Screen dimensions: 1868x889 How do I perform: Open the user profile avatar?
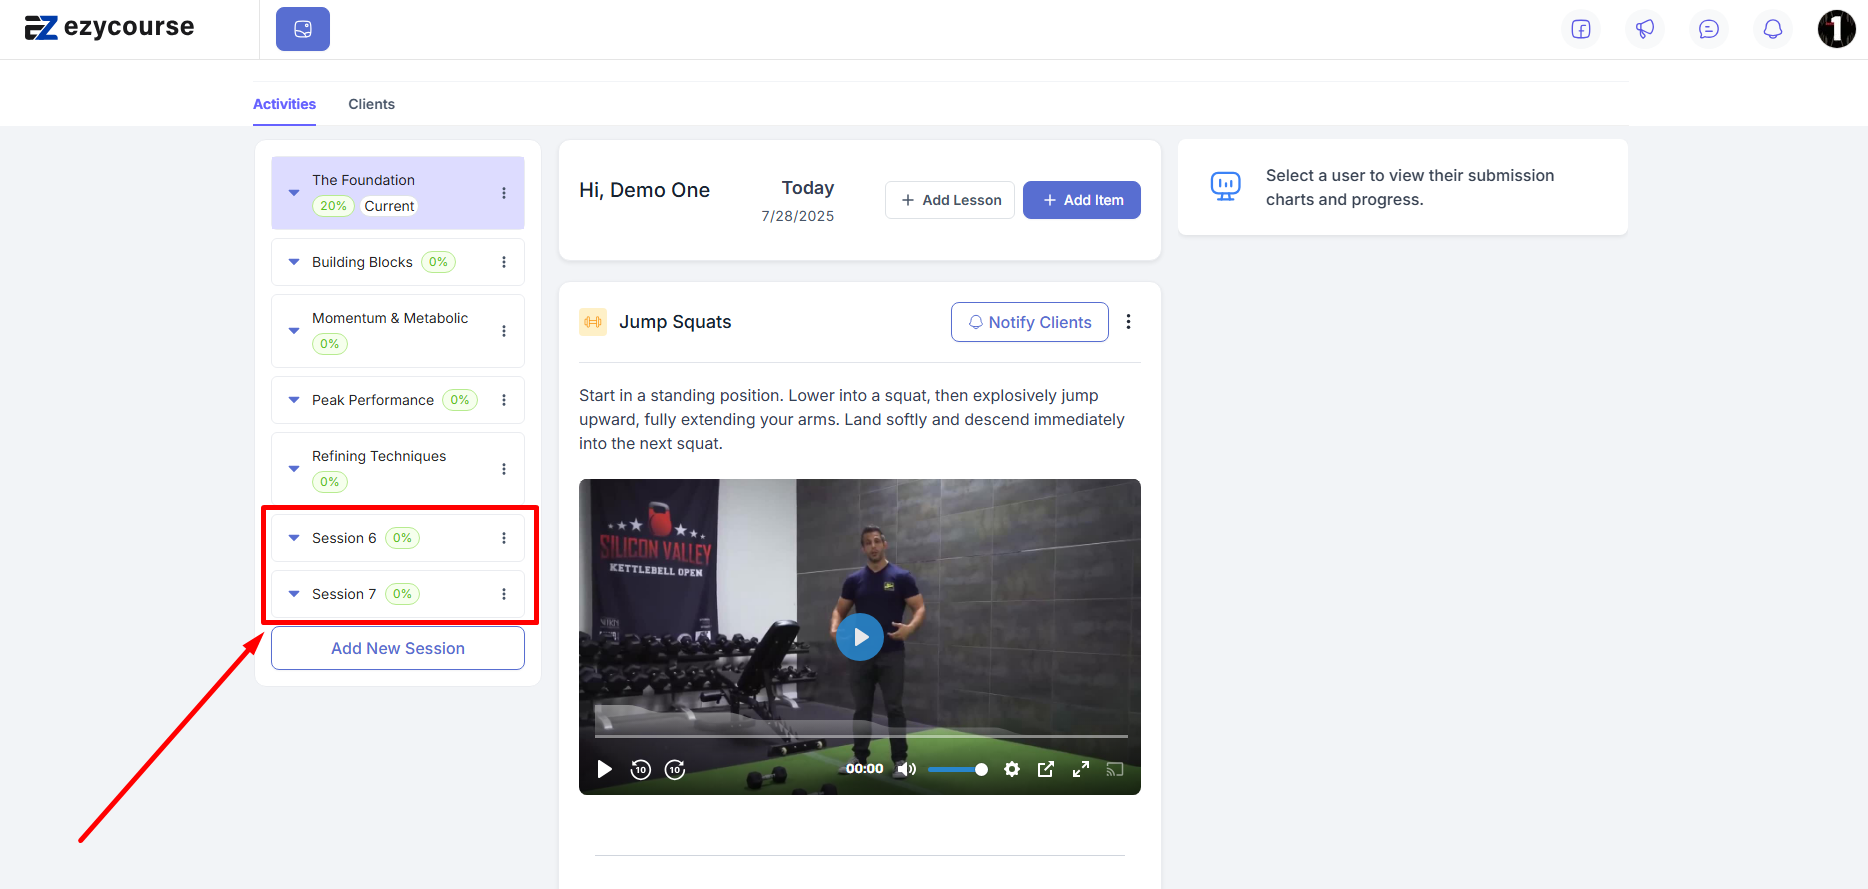tap(1837, 29)
